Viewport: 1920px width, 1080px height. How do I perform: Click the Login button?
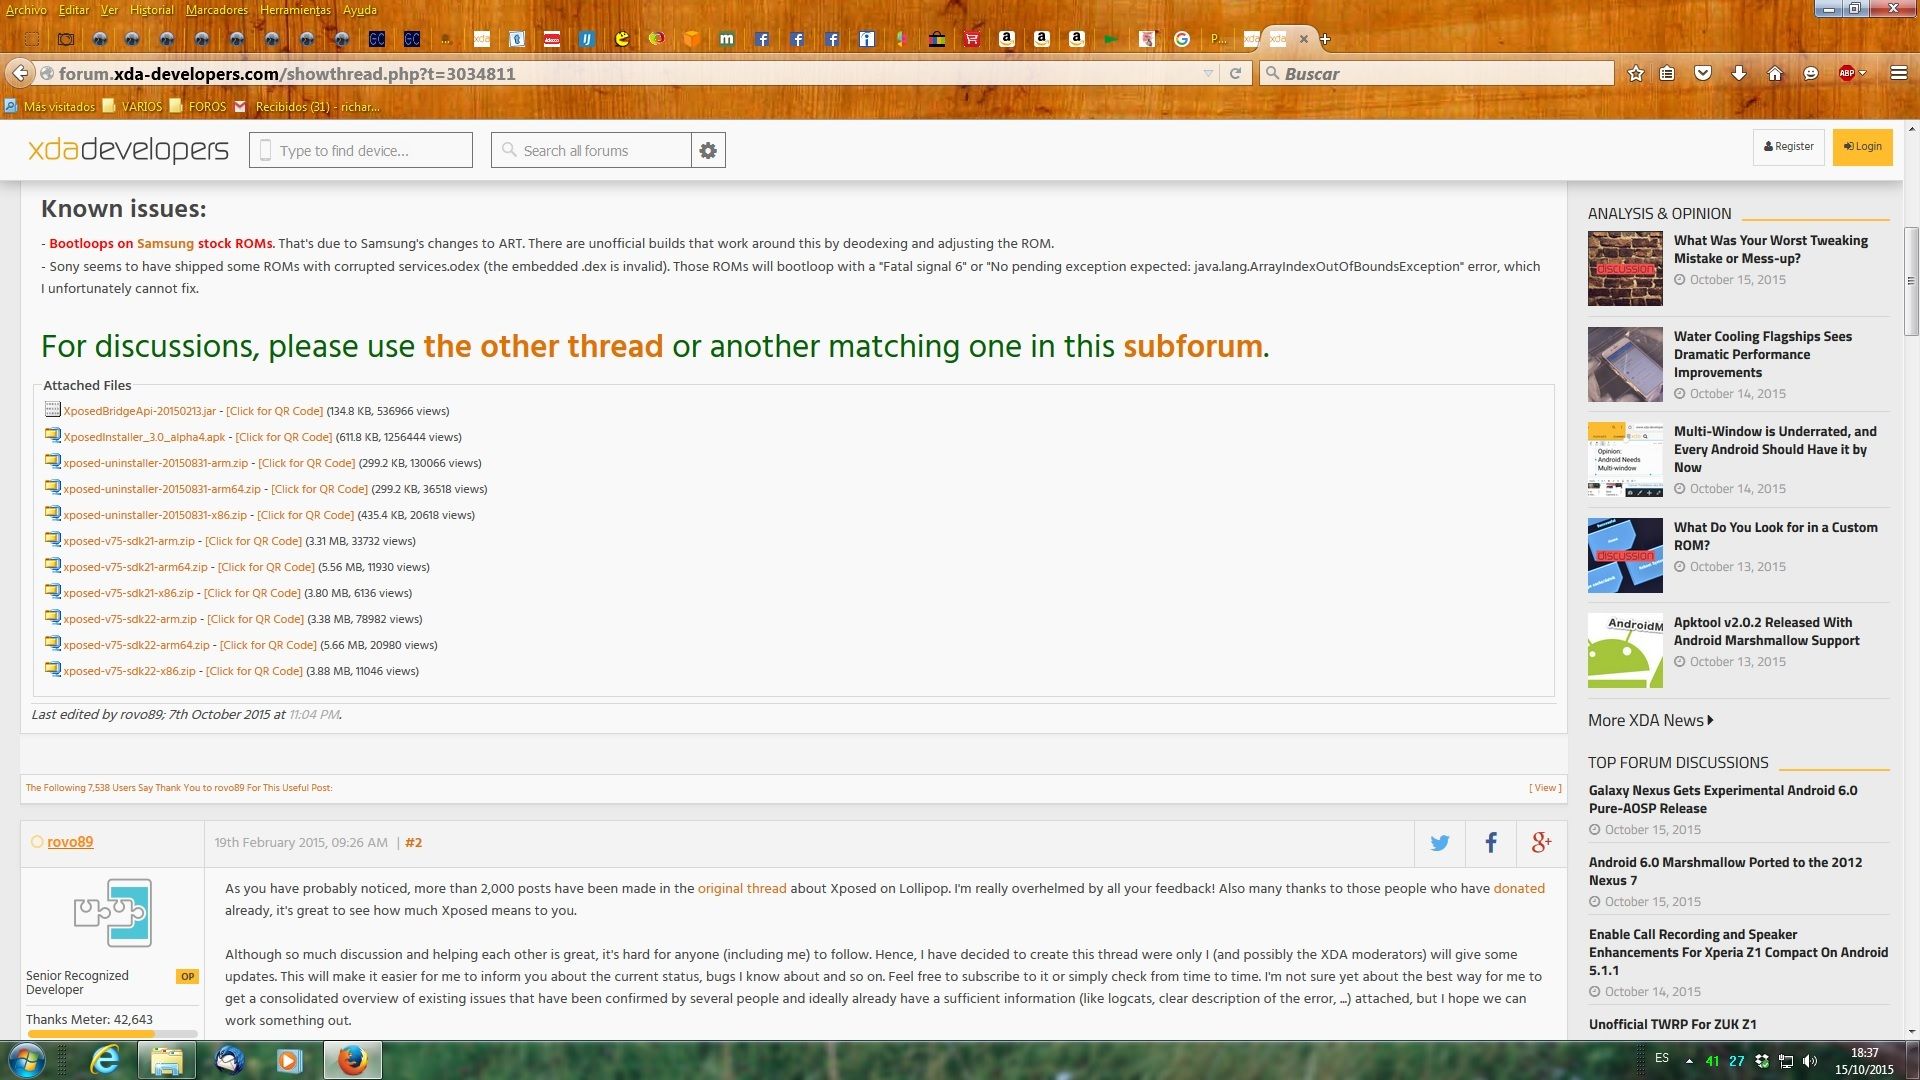tap(1862, 146)
